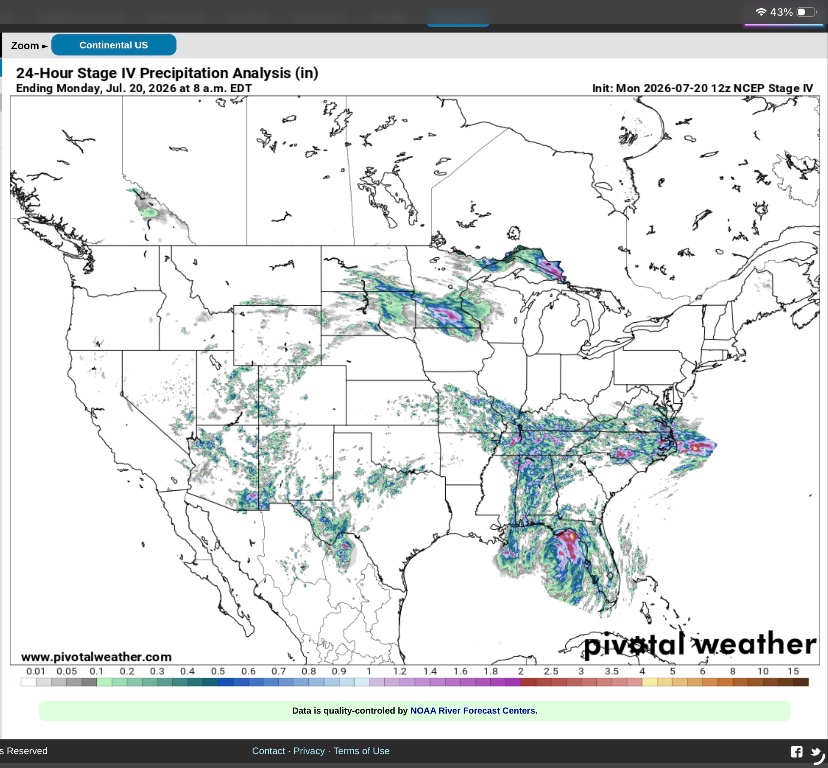Click the www.pivotalweather.com map label
828x768 pixels.
96,657
